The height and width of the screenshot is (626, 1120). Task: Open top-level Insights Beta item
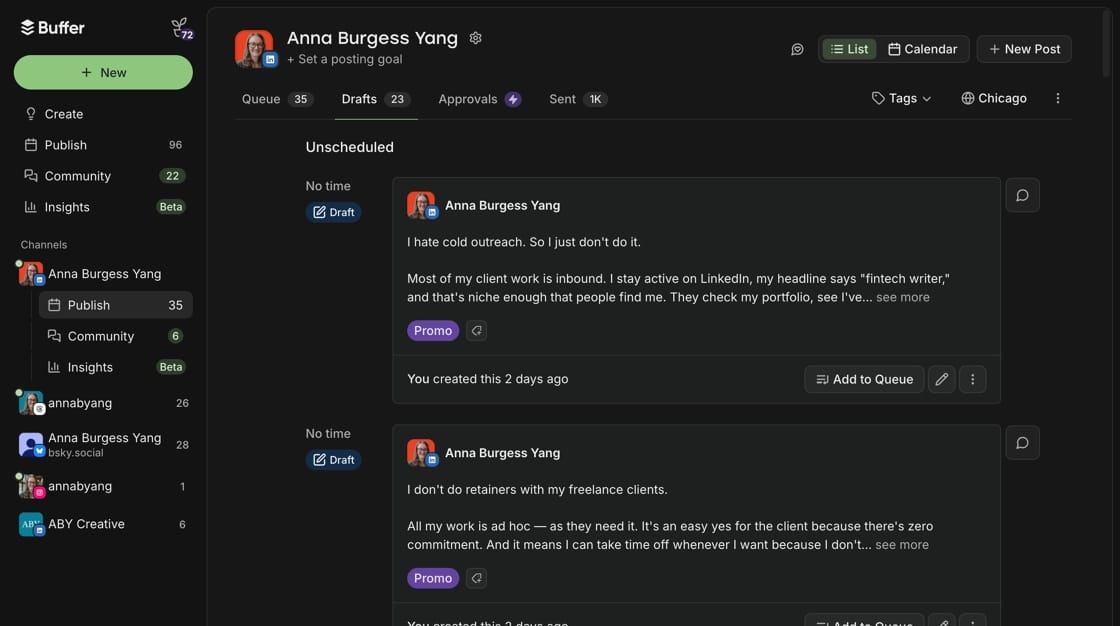(103, 207)
